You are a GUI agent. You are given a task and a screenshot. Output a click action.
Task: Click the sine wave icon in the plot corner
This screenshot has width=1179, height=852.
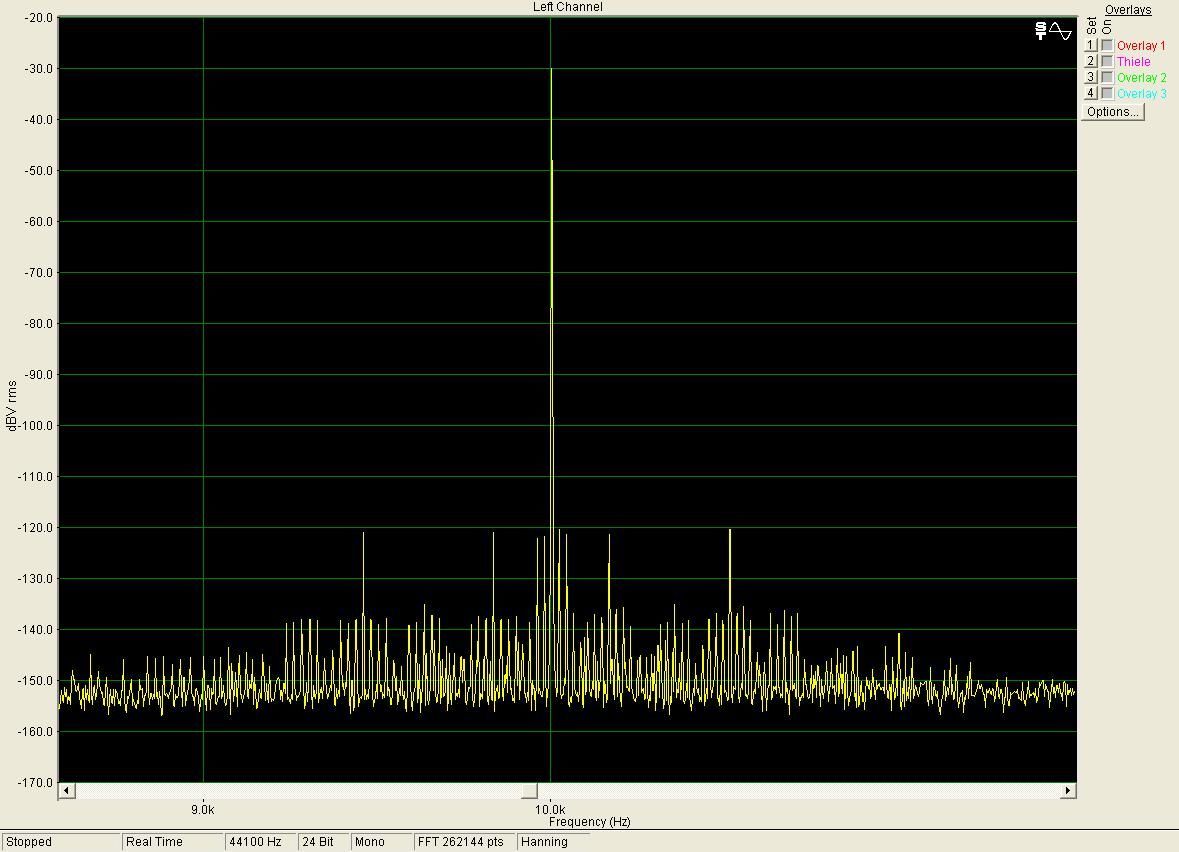[x=1061, y=31]
